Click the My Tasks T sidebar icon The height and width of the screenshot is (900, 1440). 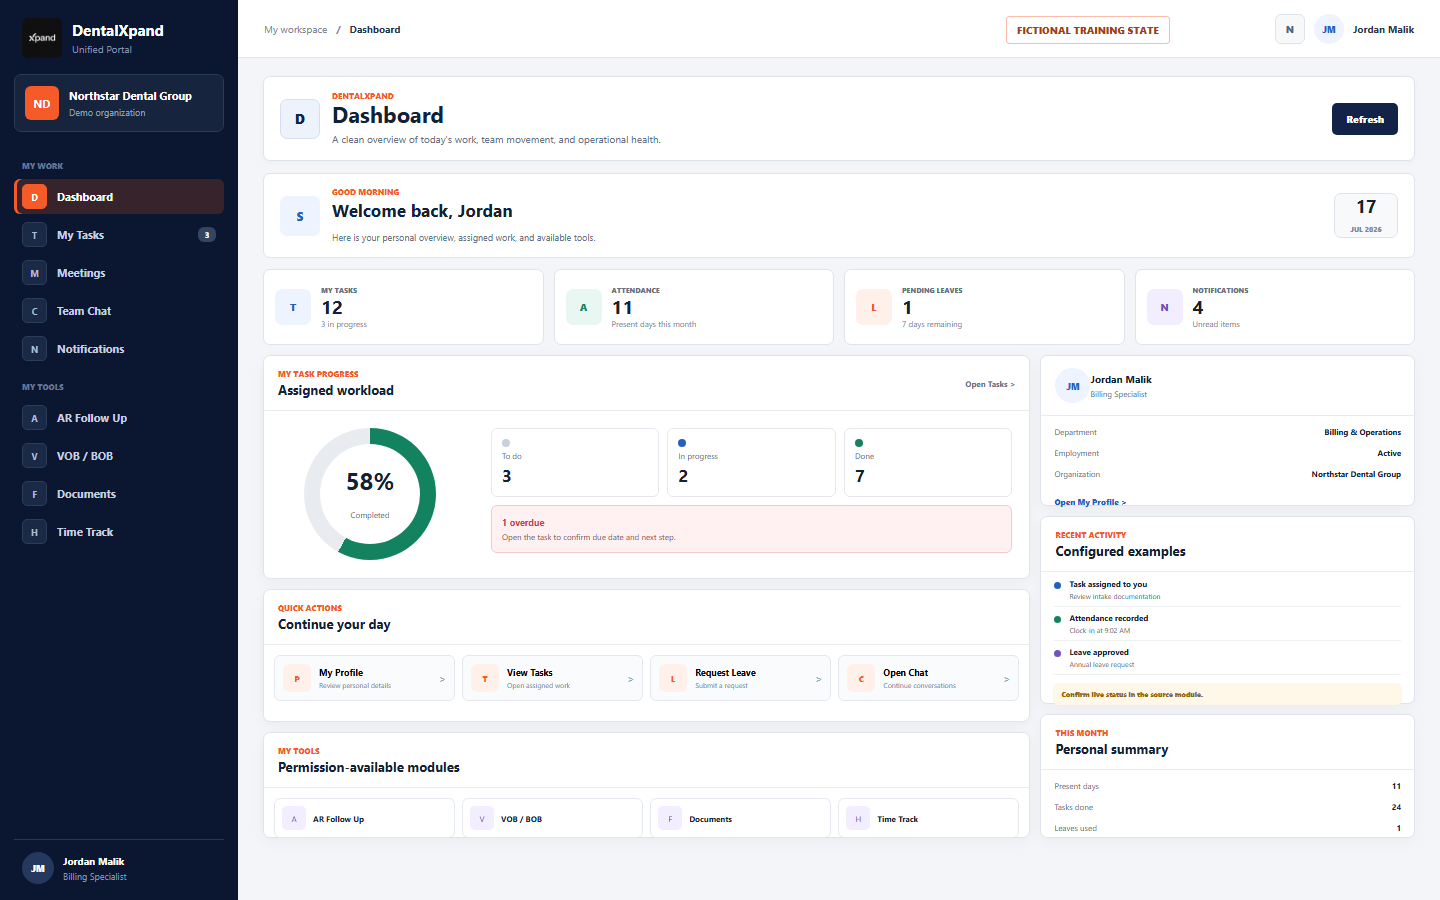click(34, 235)
